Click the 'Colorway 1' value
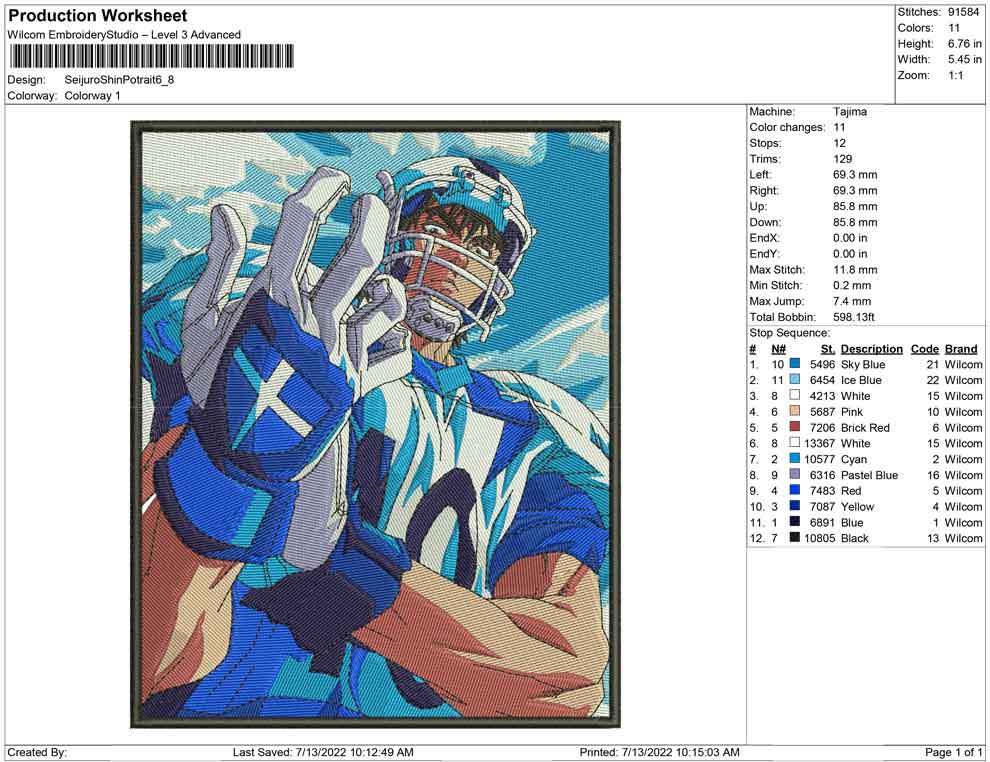Screen dimensions: 990x762 click(x=92, y=96)
